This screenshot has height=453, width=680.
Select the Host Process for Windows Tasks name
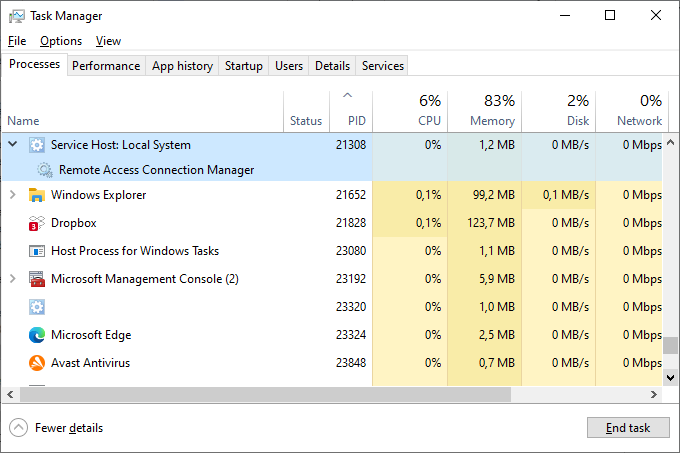click(135, 251)
